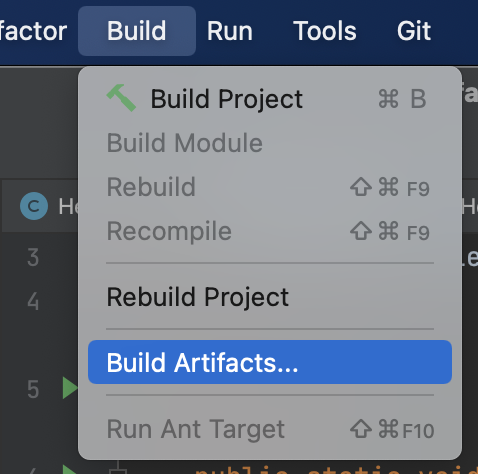Viewport: 478px width, 474px height.
Task: Click the green run gutter arrow on line 5
Action: [x=70, y=388]
